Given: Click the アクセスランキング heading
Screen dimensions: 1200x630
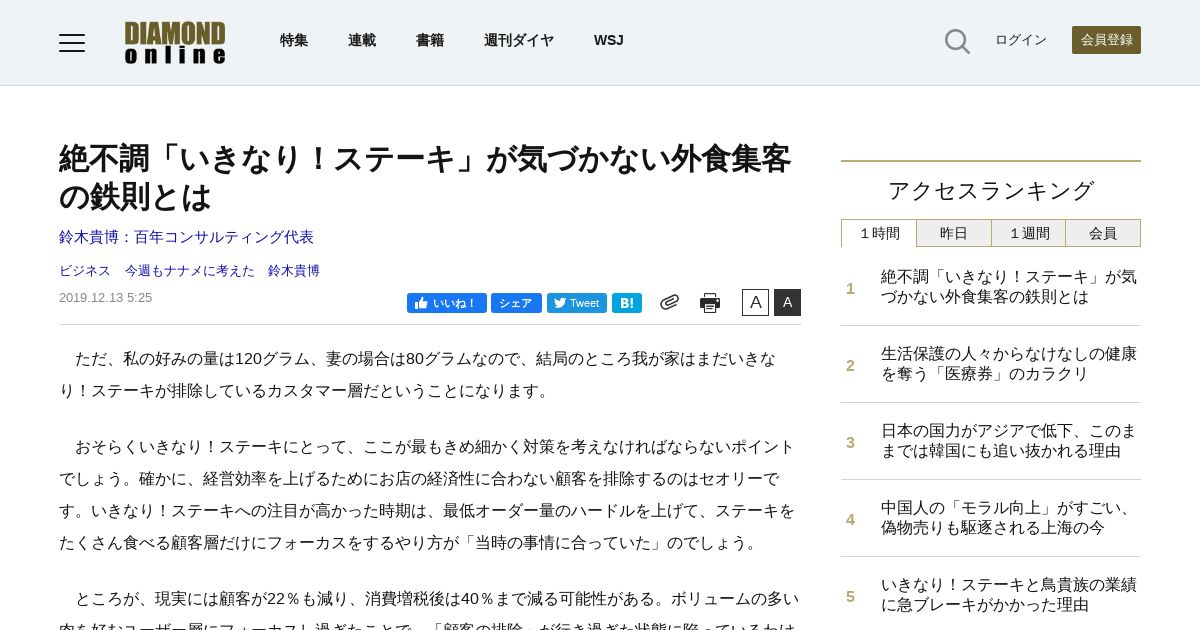Looking at the screenshot, I should pyautogui.click(x=991, y=191).
